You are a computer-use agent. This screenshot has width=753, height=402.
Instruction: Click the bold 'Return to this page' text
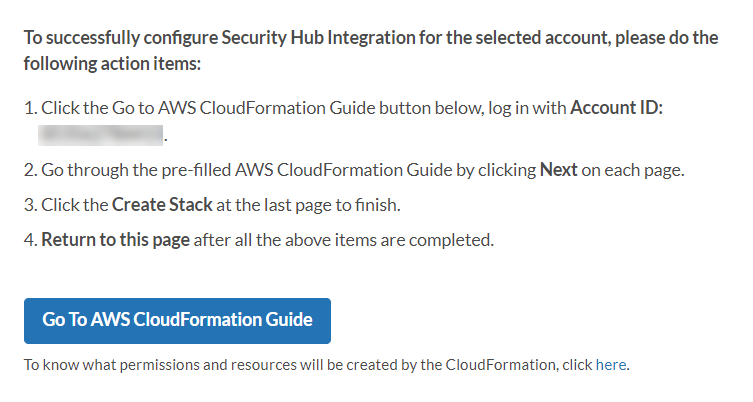click(115, 240)
